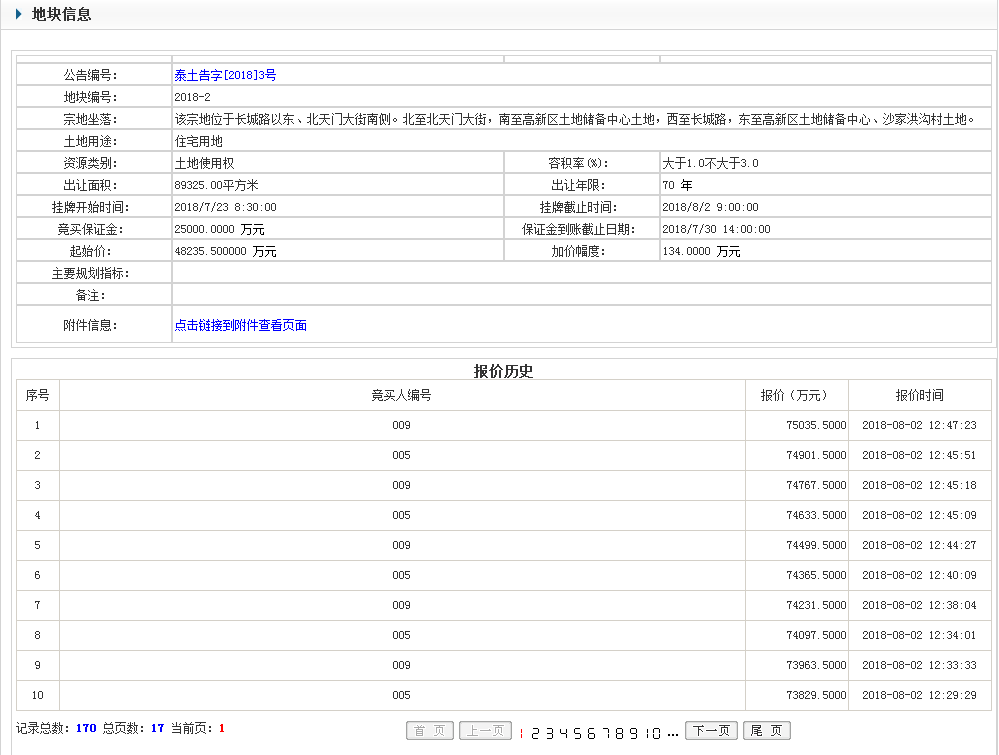Click the 尾页 last page button

pyautogui.click(x=766, y=731)
